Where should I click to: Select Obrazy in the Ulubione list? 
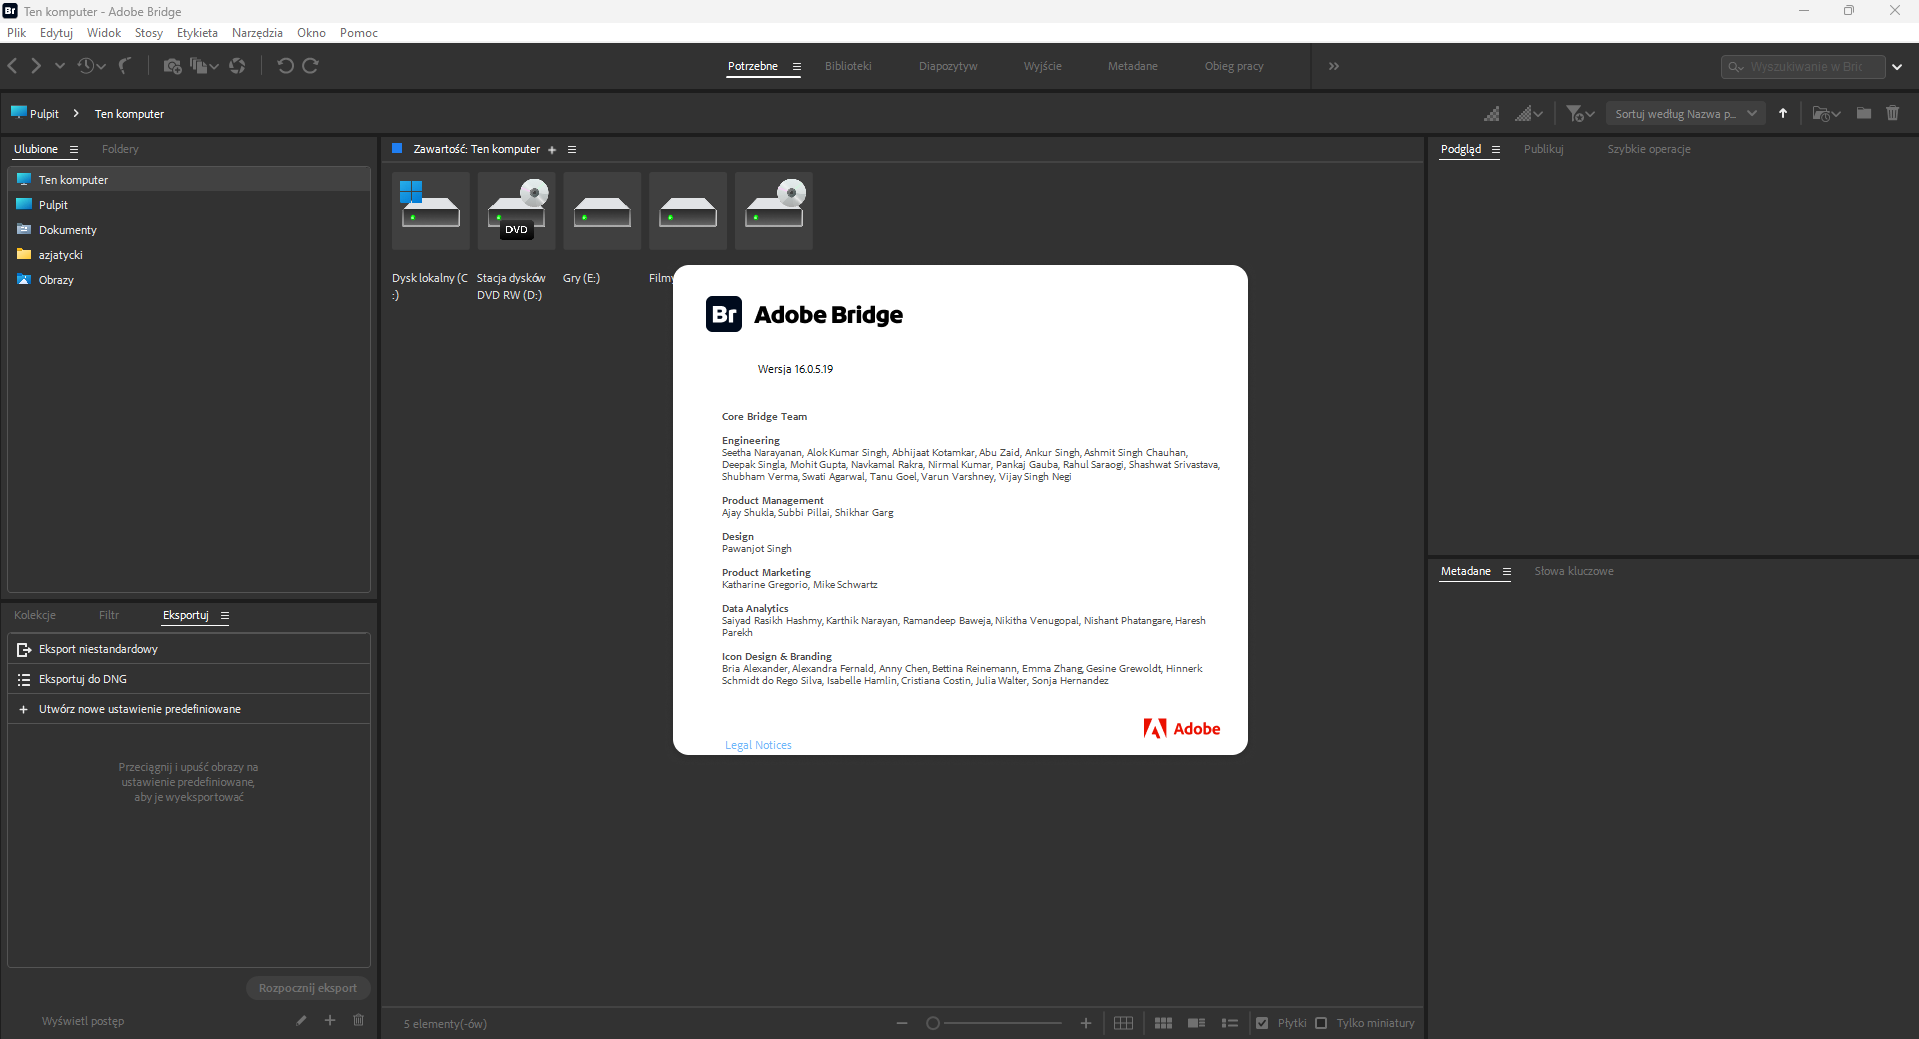(x=189, y=280)
